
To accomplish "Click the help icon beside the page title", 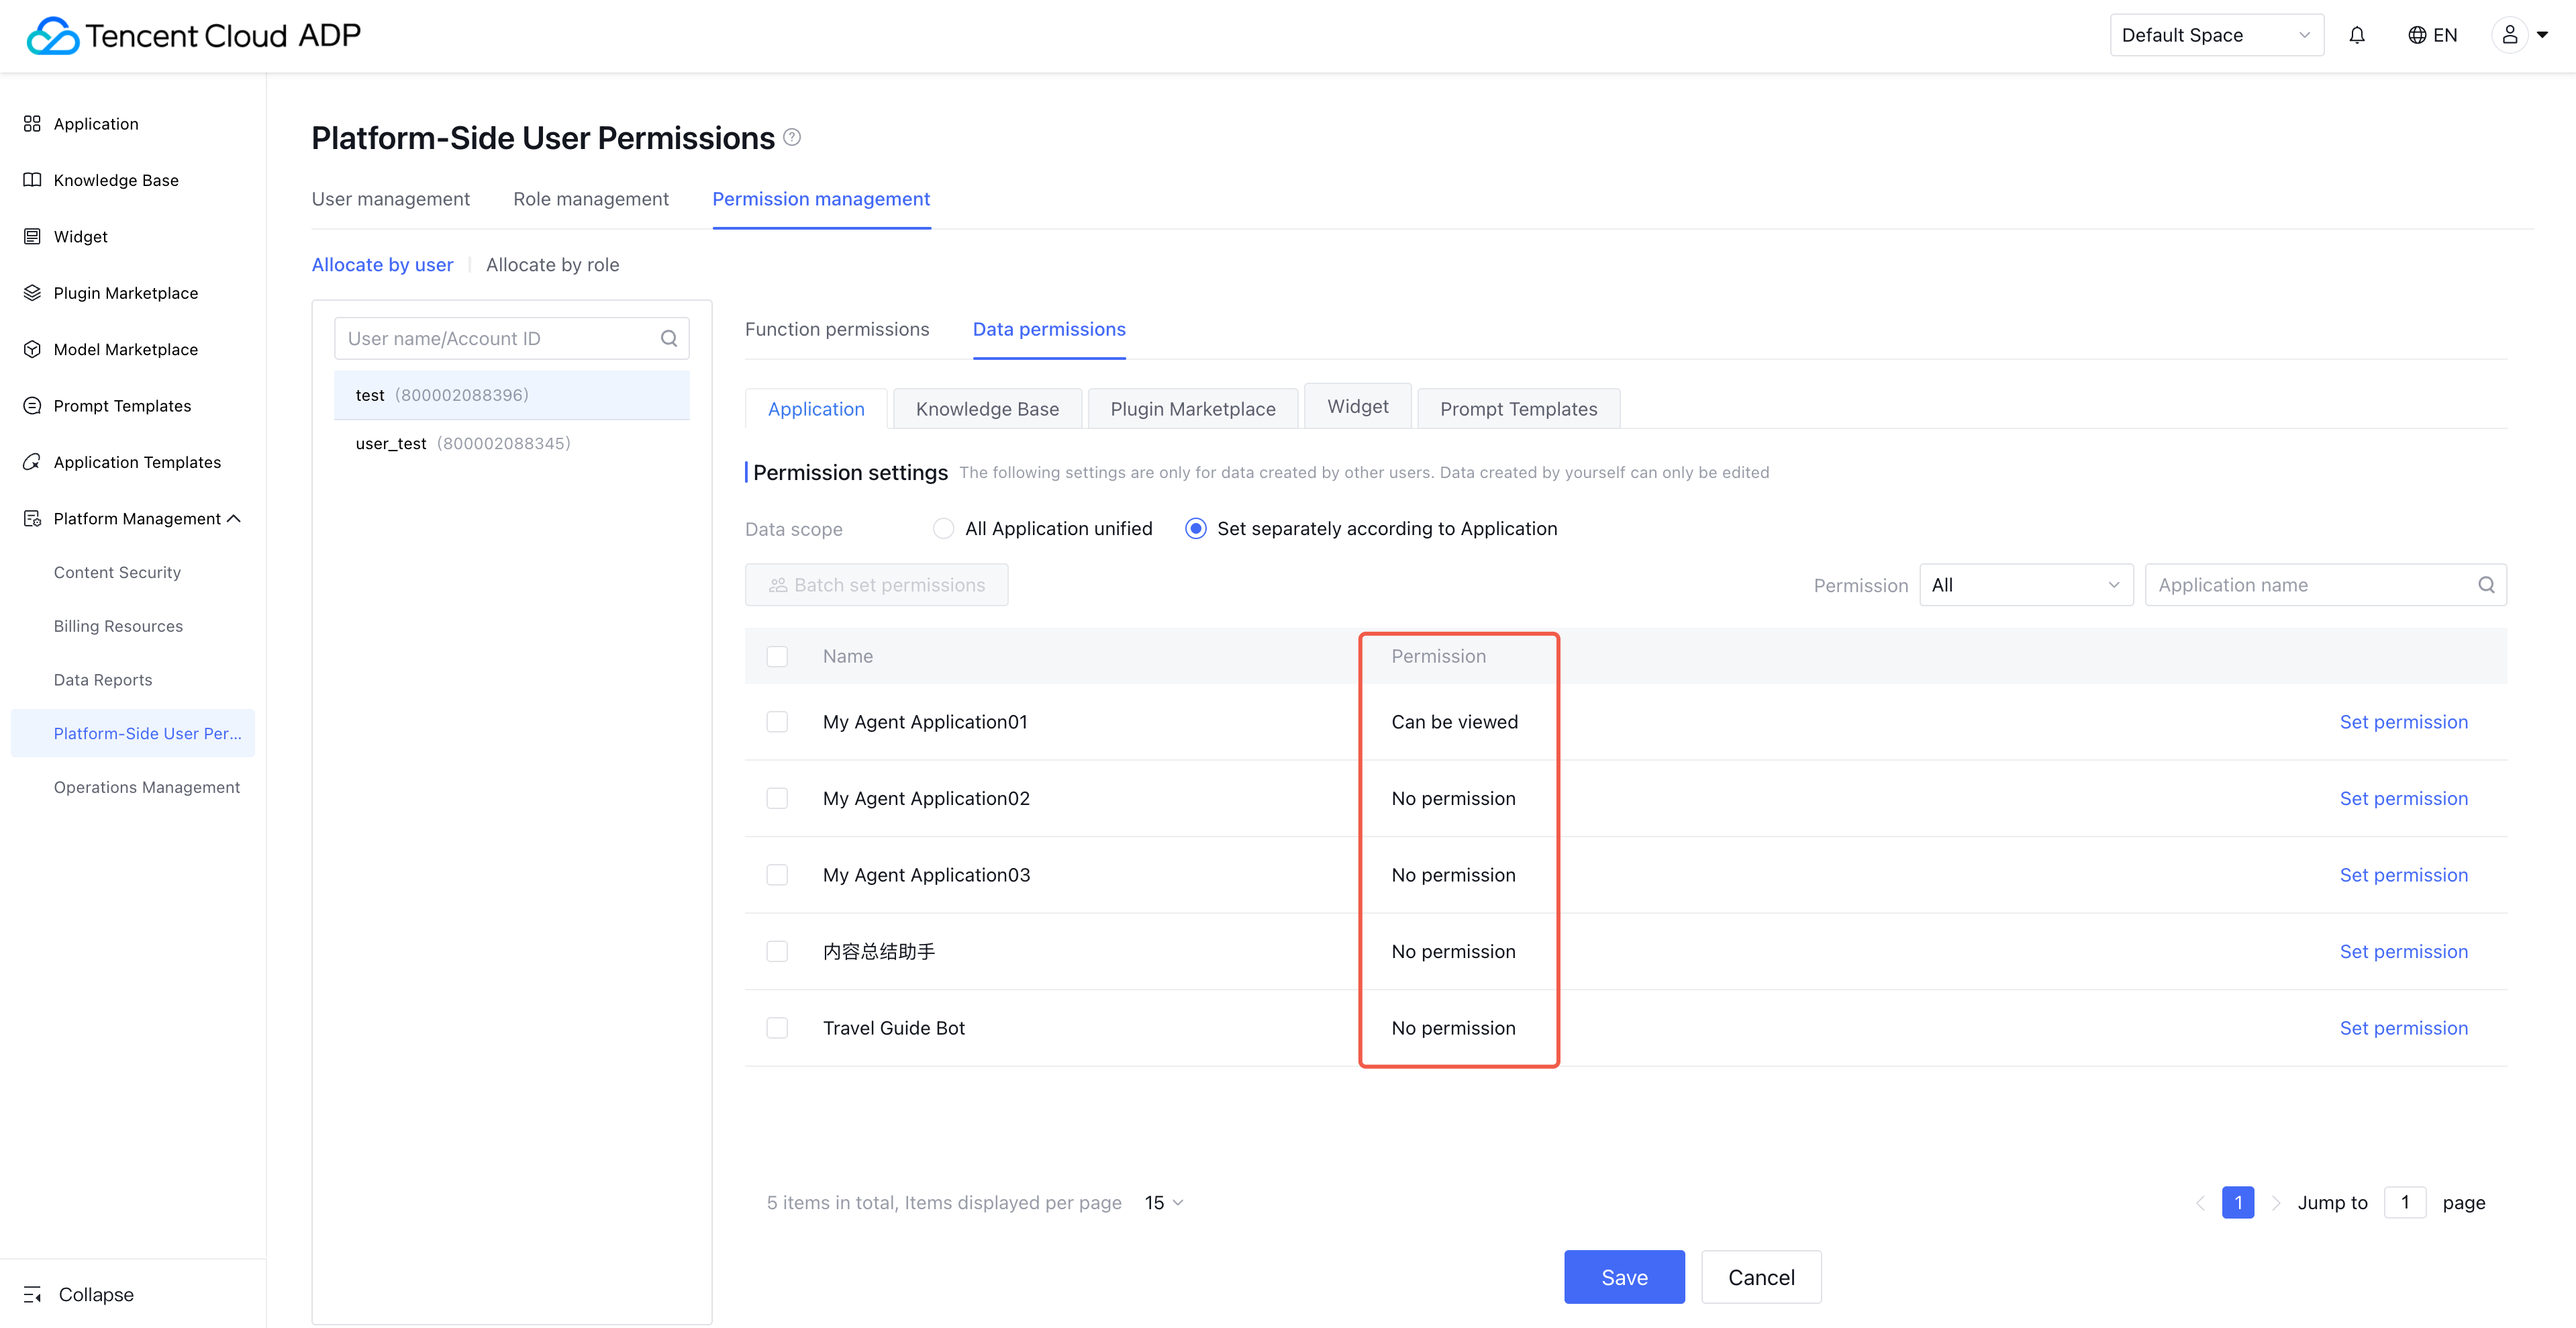I will tap(792, 137).
